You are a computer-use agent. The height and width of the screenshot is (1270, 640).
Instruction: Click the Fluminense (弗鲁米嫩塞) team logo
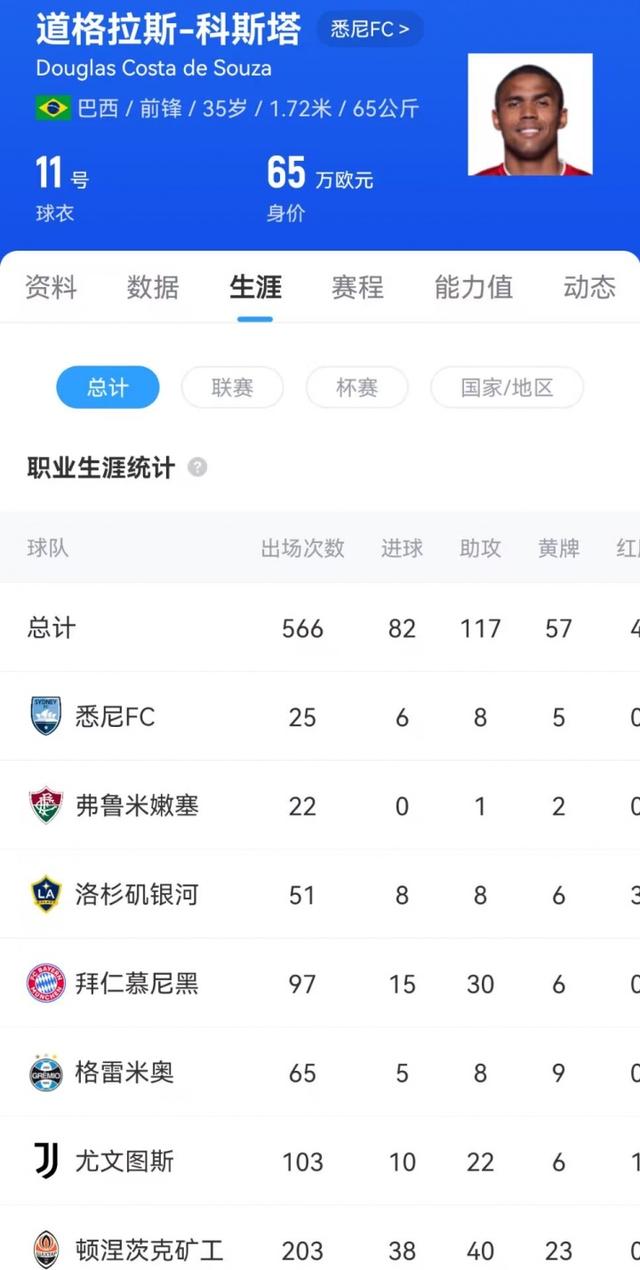[45, 805]
